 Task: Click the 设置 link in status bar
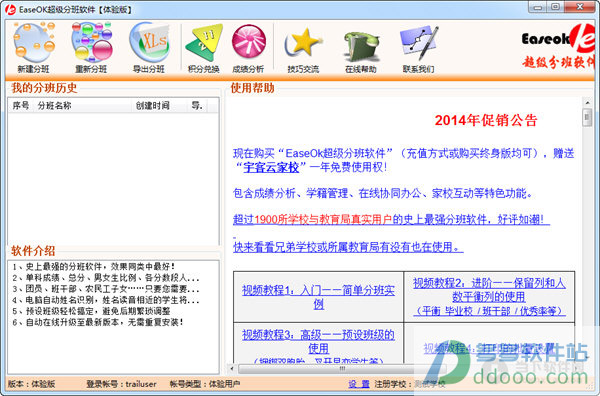(359, 384)
